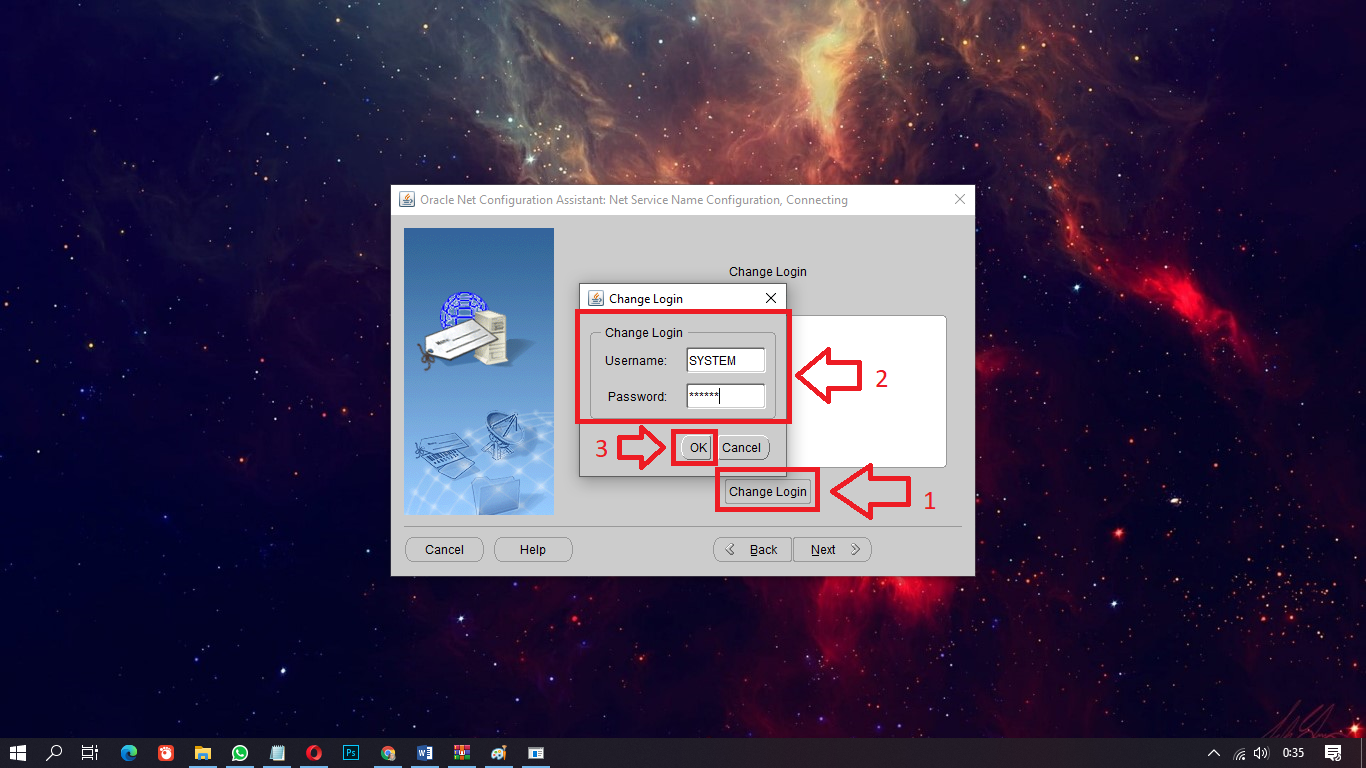Open WinRAR from the taskbar
1366x768 pixels.
click(x=462, y=753)
